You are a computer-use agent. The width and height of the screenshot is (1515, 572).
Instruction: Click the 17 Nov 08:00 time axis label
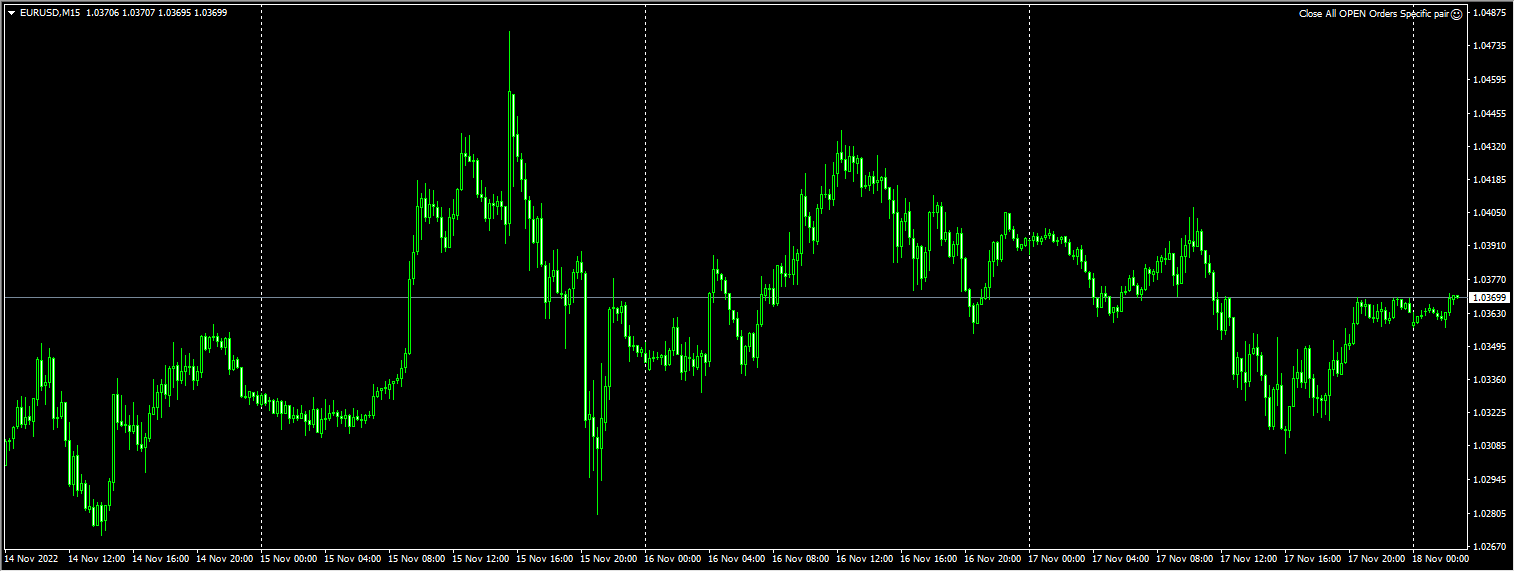pos(1186,559)
